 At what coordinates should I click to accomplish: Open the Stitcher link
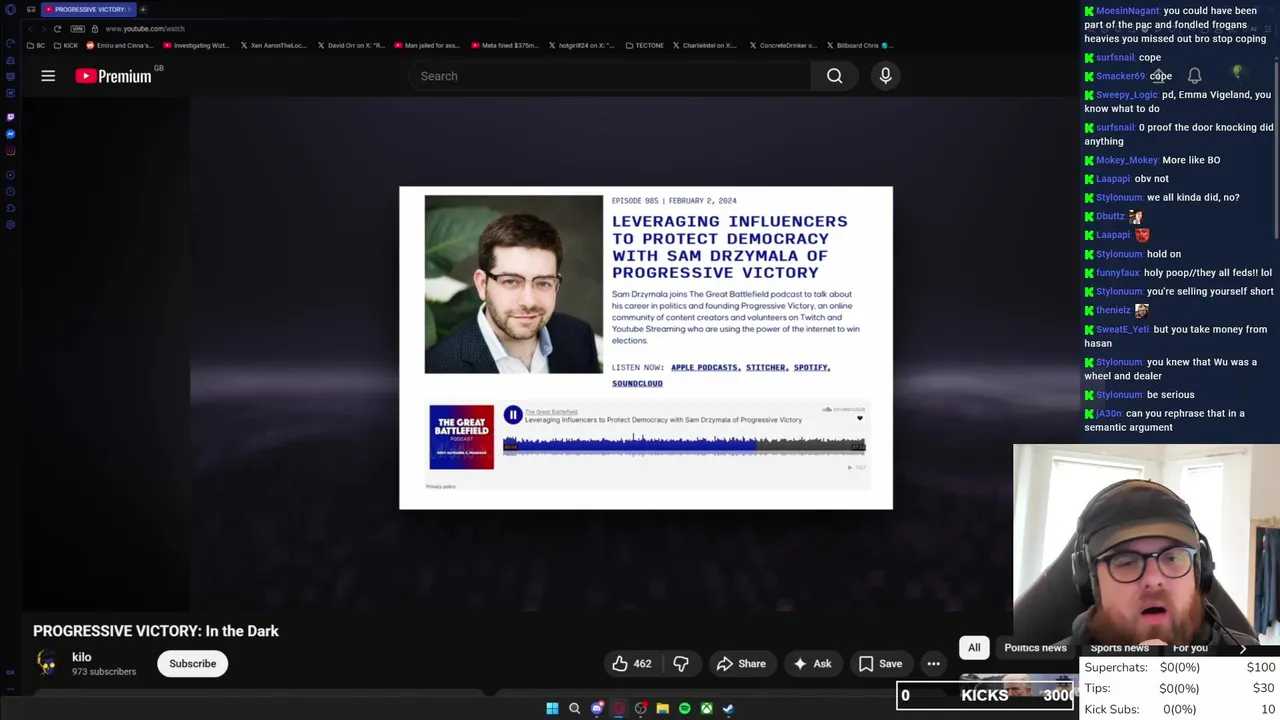coord(765,368)
